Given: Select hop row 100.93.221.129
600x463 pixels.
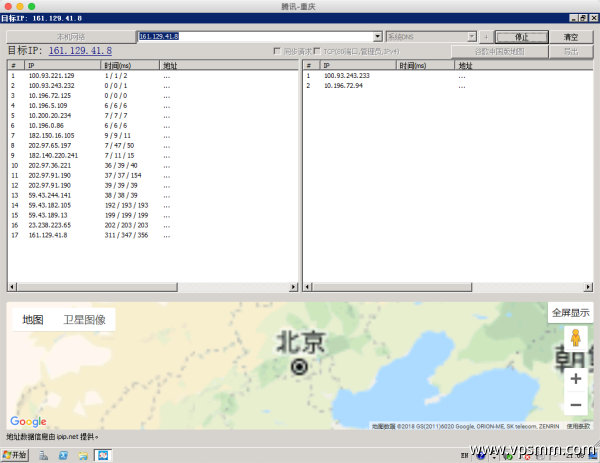Looking at the screenshot, I should 152,76.
